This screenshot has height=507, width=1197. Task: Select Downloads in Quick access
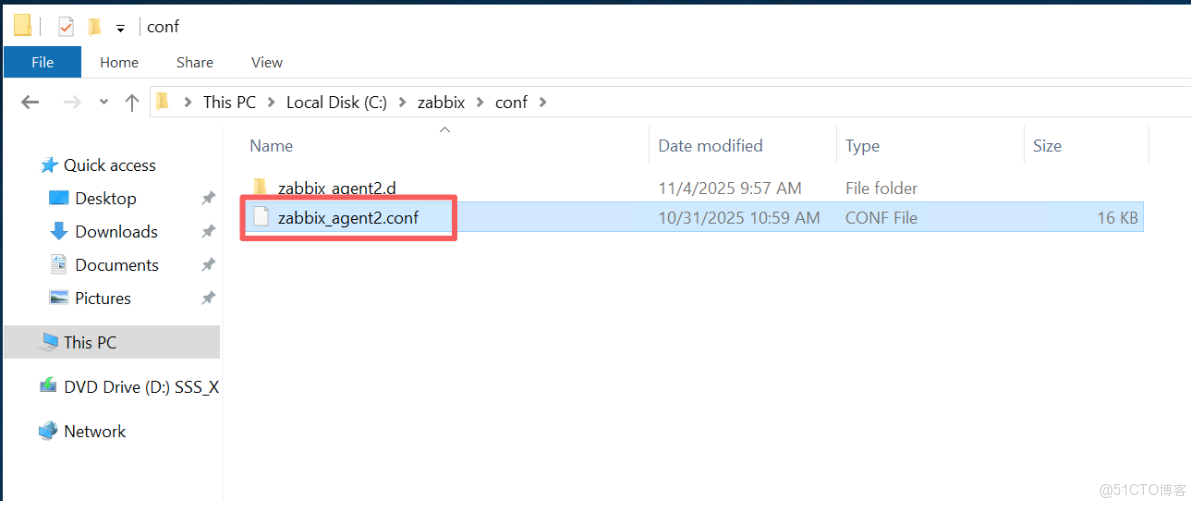116,232
